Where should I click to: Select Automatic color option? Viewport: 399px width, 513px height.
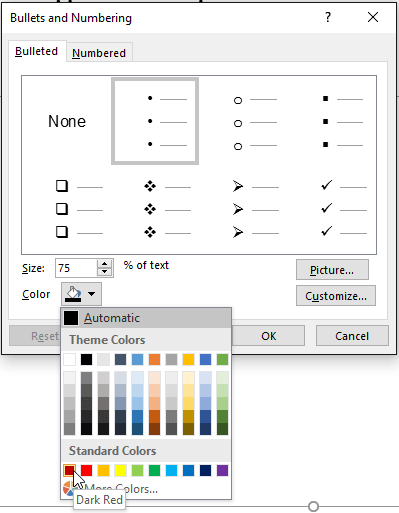[x=146, y=318]
